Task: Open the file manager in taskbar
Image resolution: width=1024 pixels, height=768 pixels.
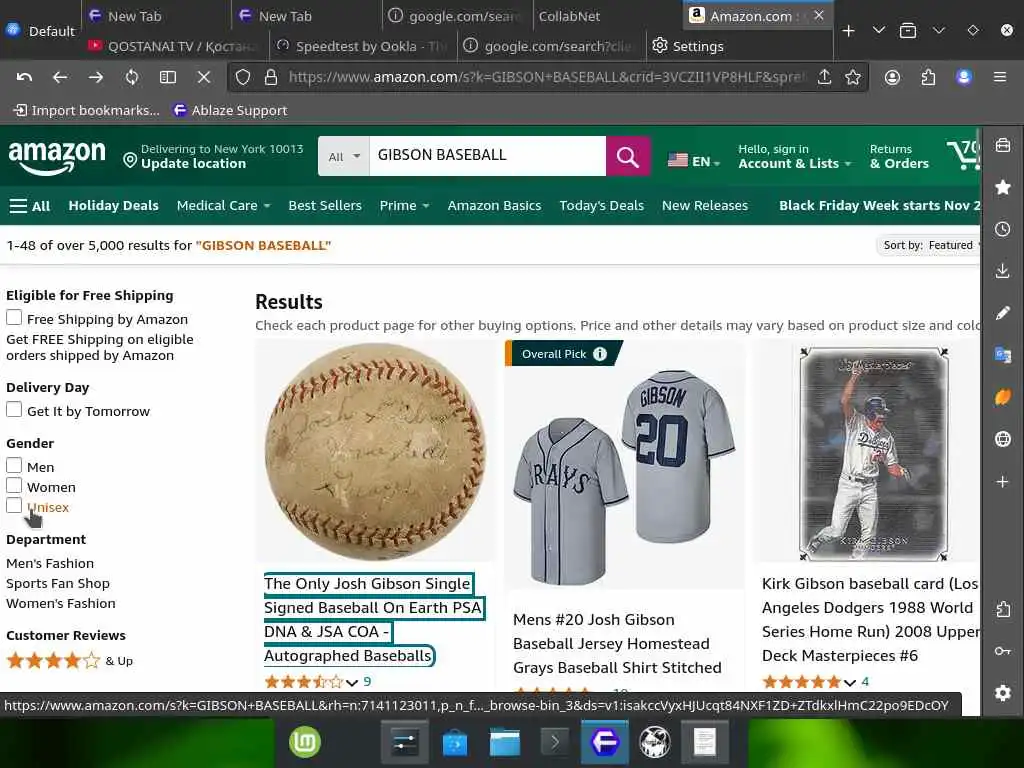Action: pos(505,742)
